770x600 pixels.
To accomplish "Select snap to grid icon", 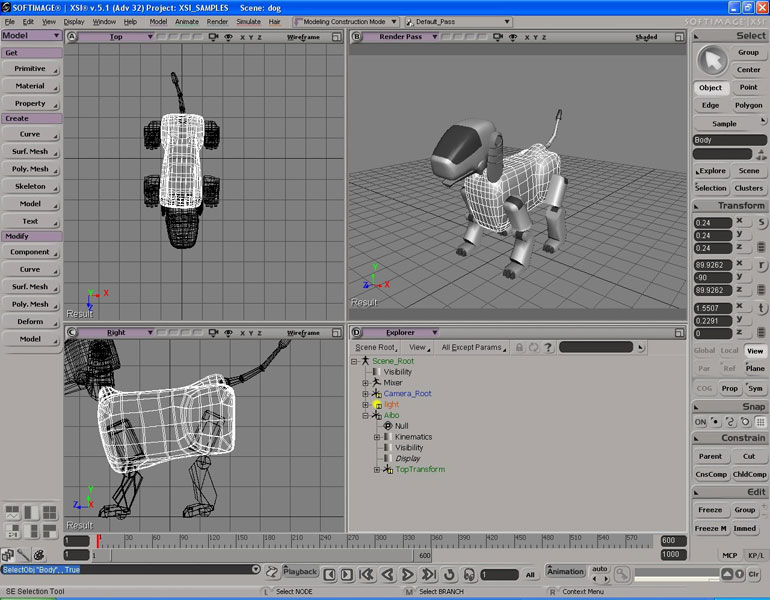I will 761,422.
